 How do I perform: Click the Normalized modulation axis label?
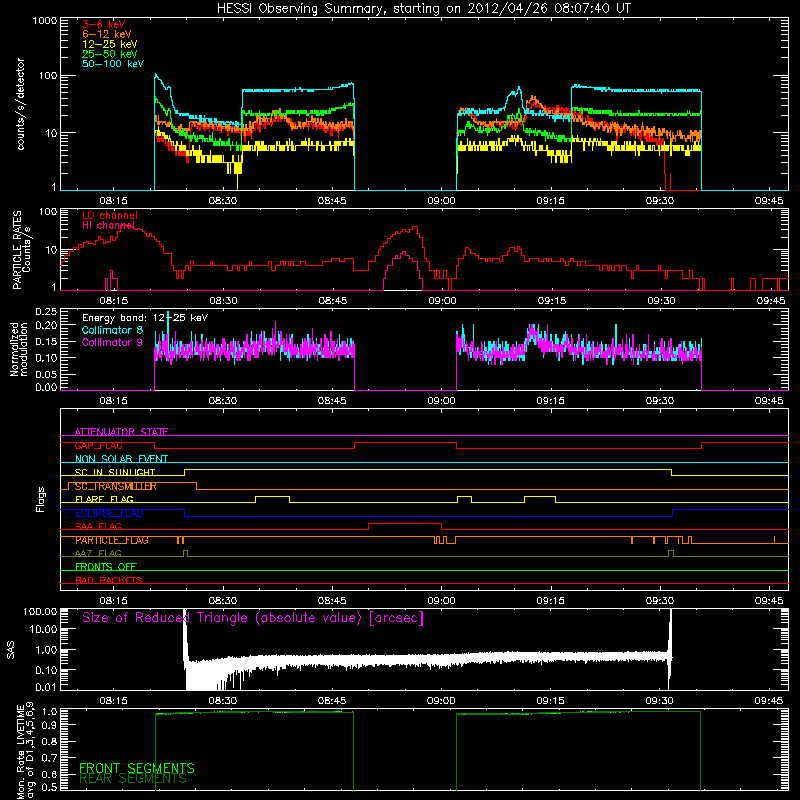pyautogui.click(x=18, y=349)
